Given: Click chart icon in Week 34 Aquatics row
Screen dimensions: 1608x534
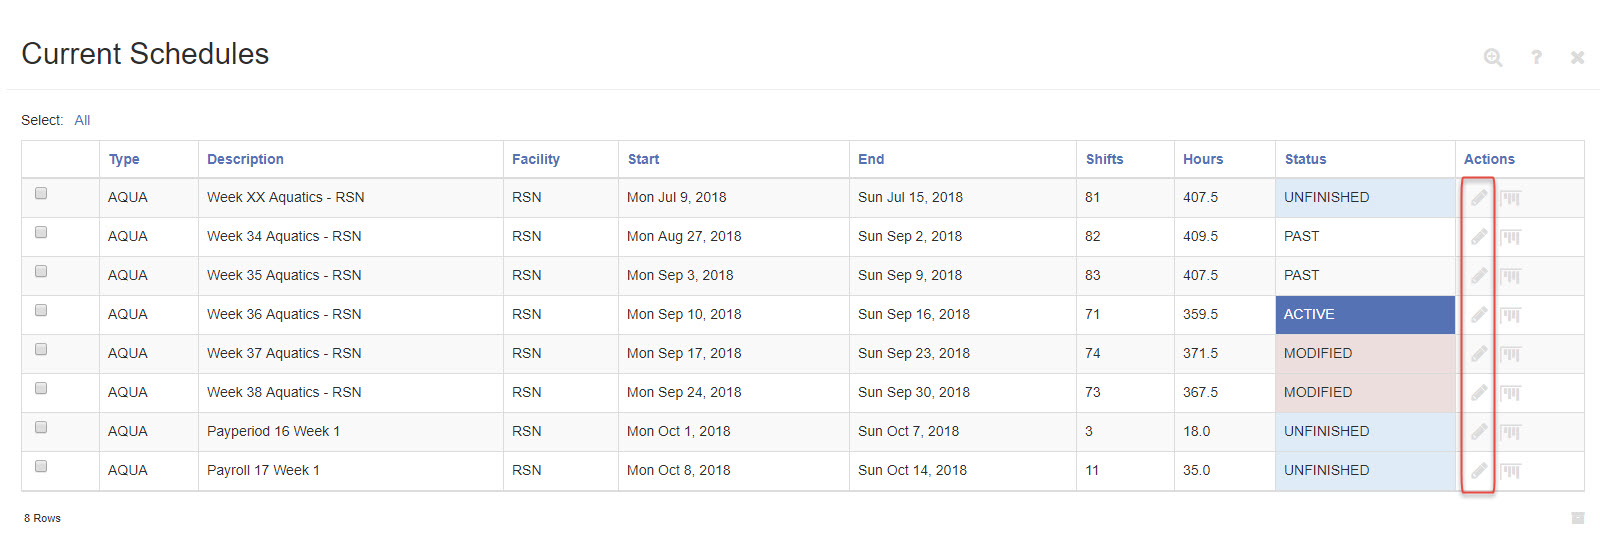Looking at the screenshot, I should click(x=1510, y=237).
